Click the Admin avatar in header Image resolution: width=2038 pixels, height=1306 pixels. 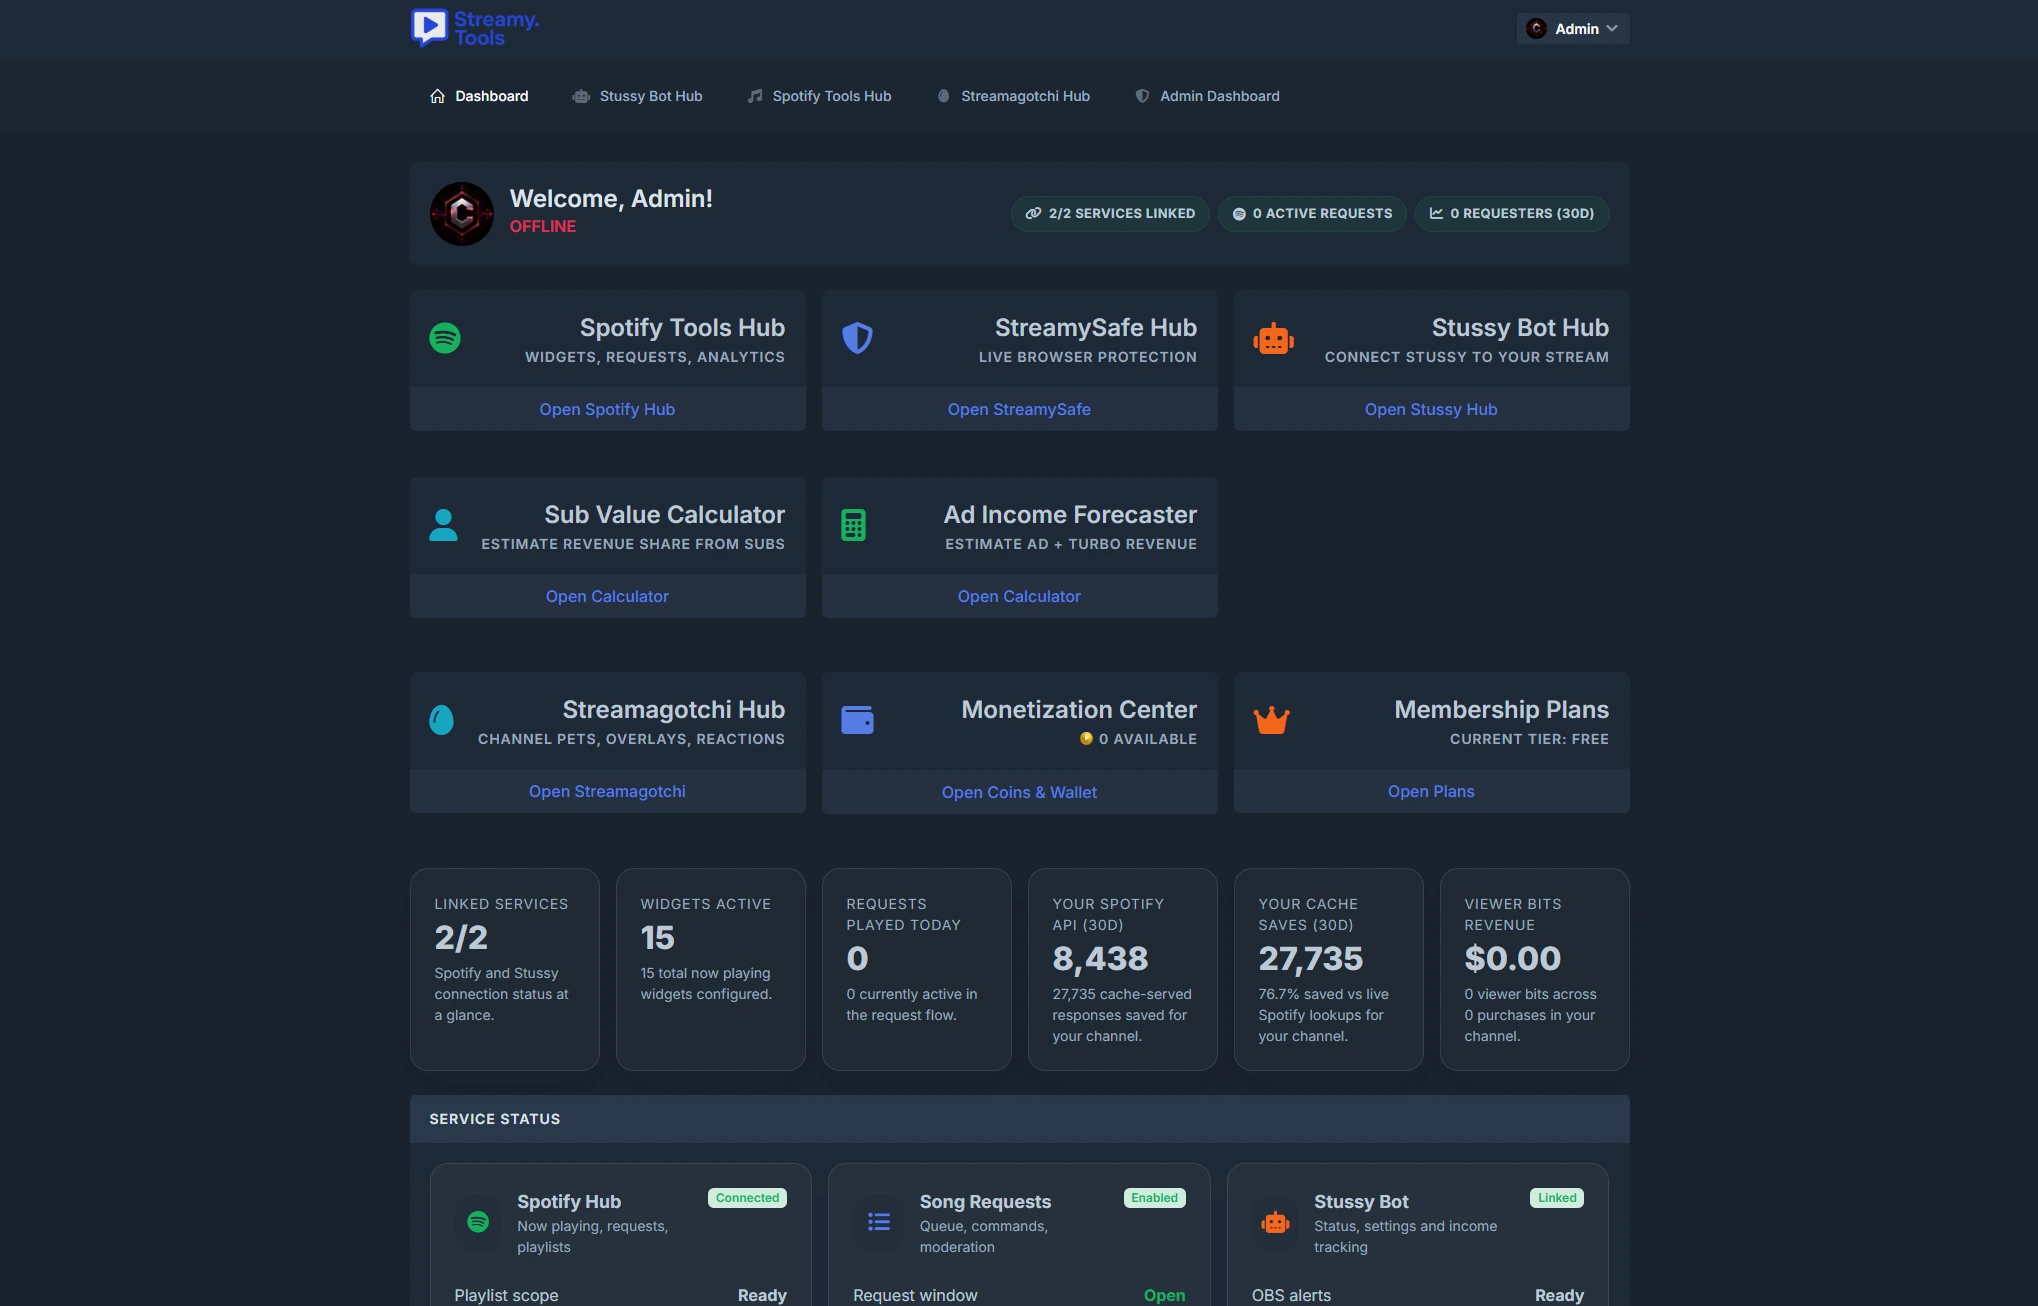pyautogui.click(x=1537, y=29)
